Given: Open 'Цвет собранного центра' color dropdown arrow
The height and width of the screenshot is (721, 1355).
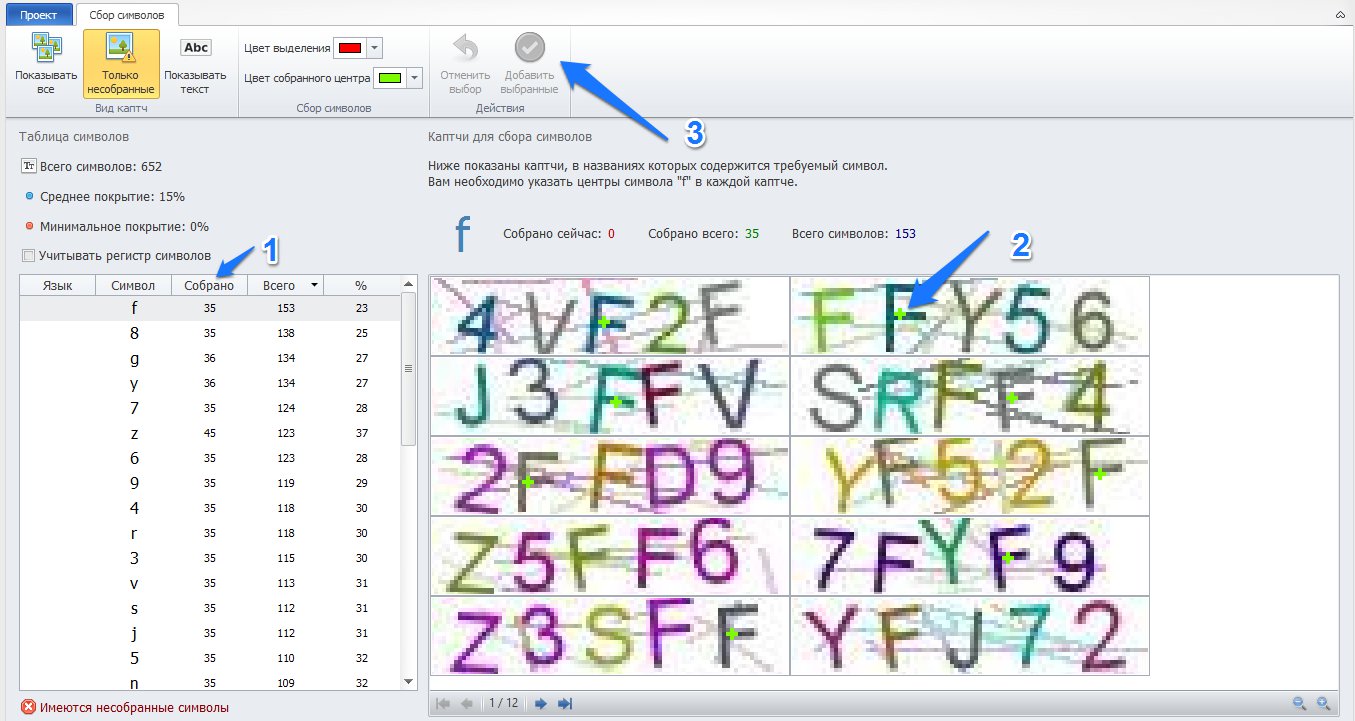Looking at the screenshot, I should (415, 78).
